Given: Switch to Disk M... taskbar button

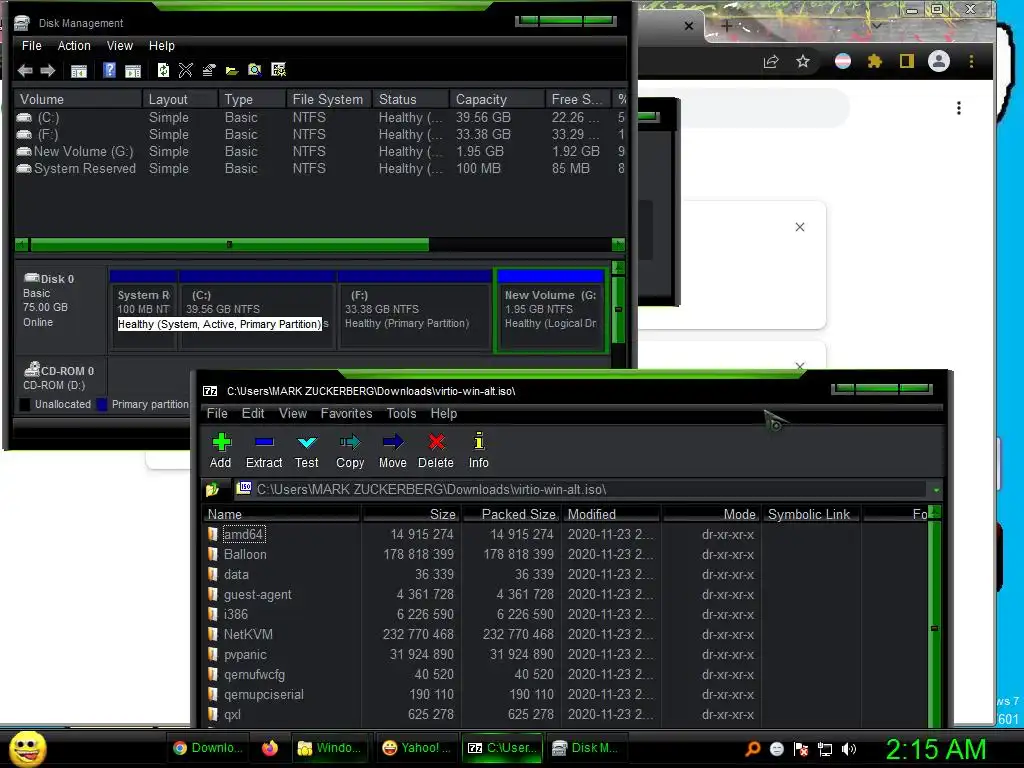Looking at the screenshot, I should pos(585,748).
